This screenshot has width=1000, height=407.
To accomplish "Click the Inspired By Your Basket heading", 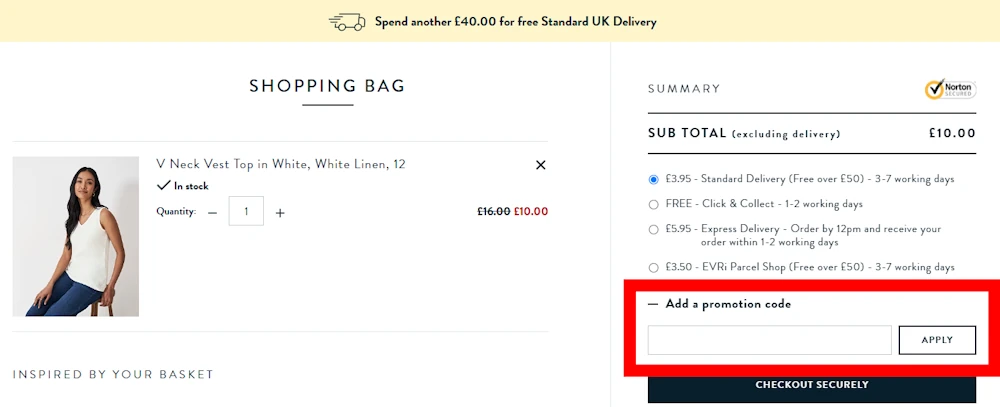I will (x=113, y=374).
